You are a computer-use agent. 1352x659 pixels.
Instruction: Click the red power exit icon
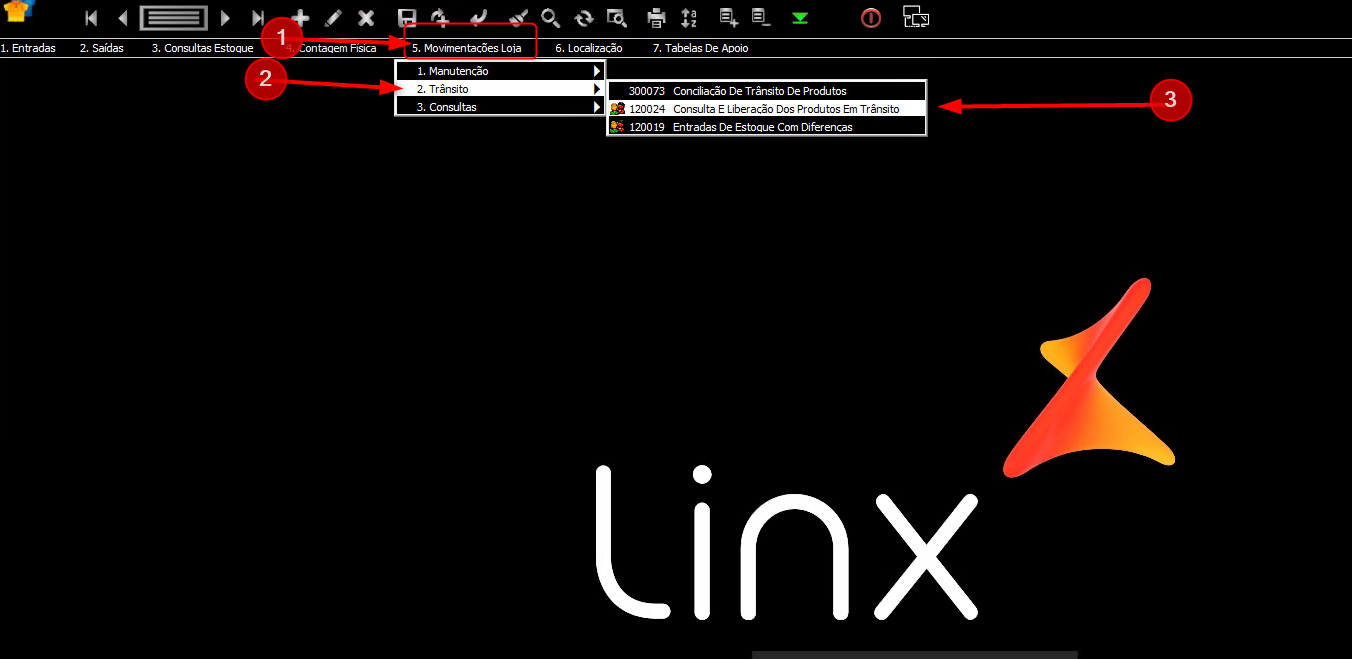point(871,18)
